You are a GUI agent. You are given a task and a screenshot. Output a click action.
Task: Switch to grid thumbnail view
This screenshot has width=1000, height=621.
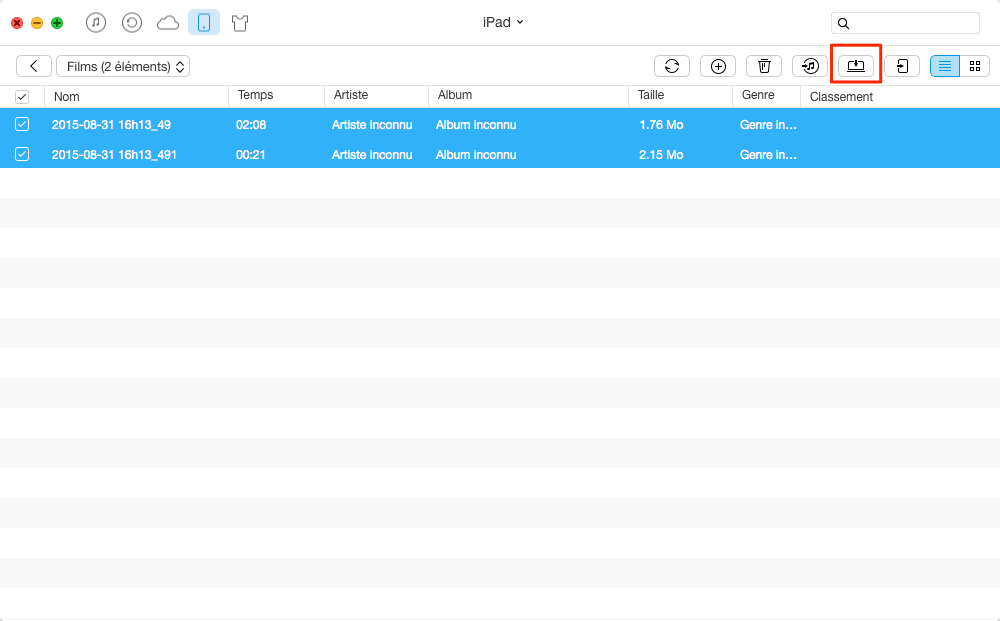coord(974,66)
